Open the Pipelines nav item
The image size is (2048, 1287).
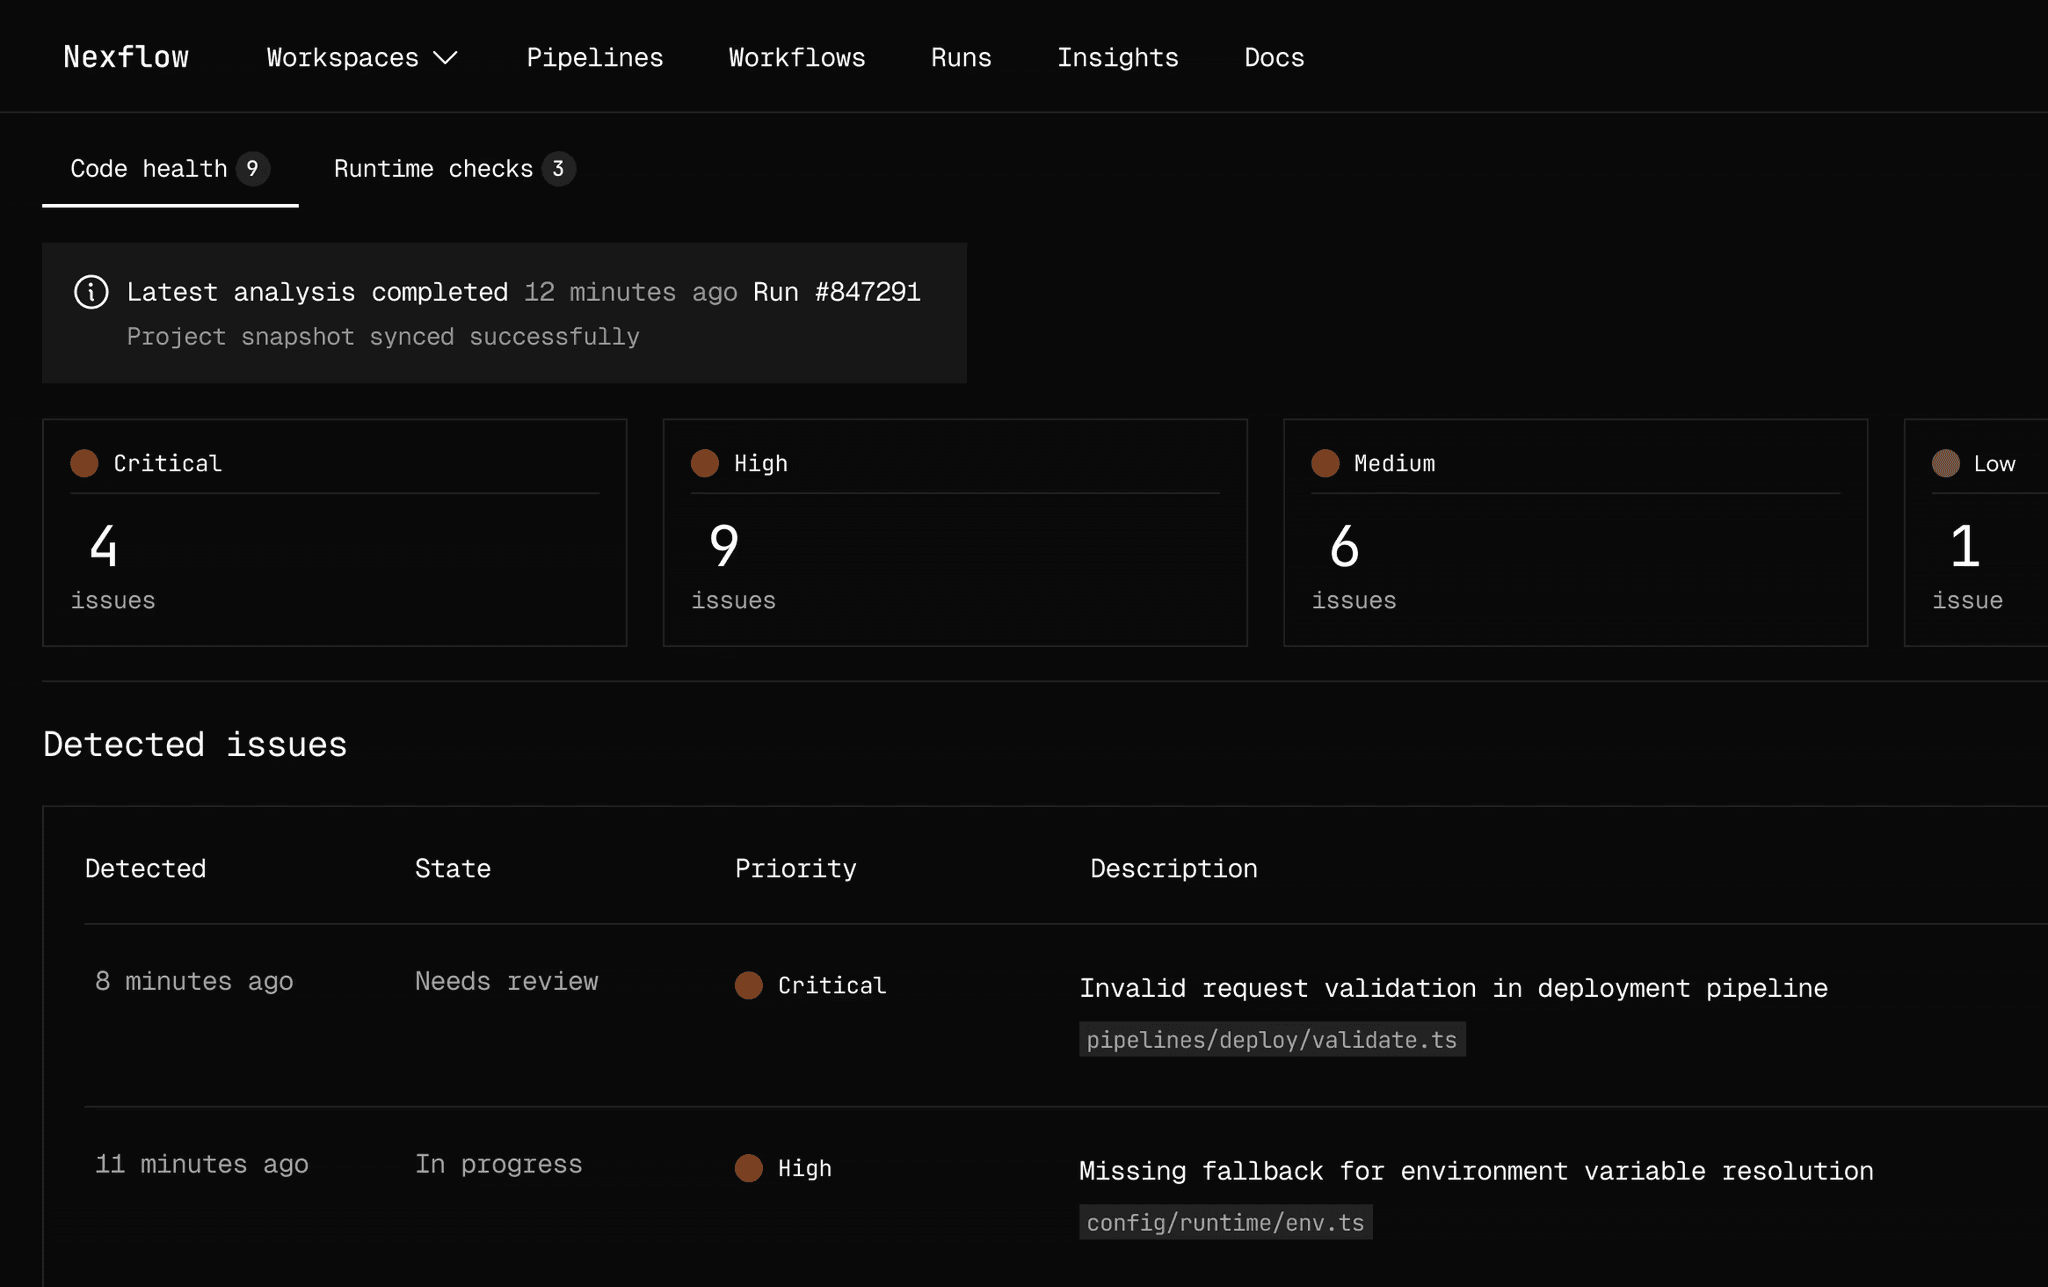[x=595, y=58]
